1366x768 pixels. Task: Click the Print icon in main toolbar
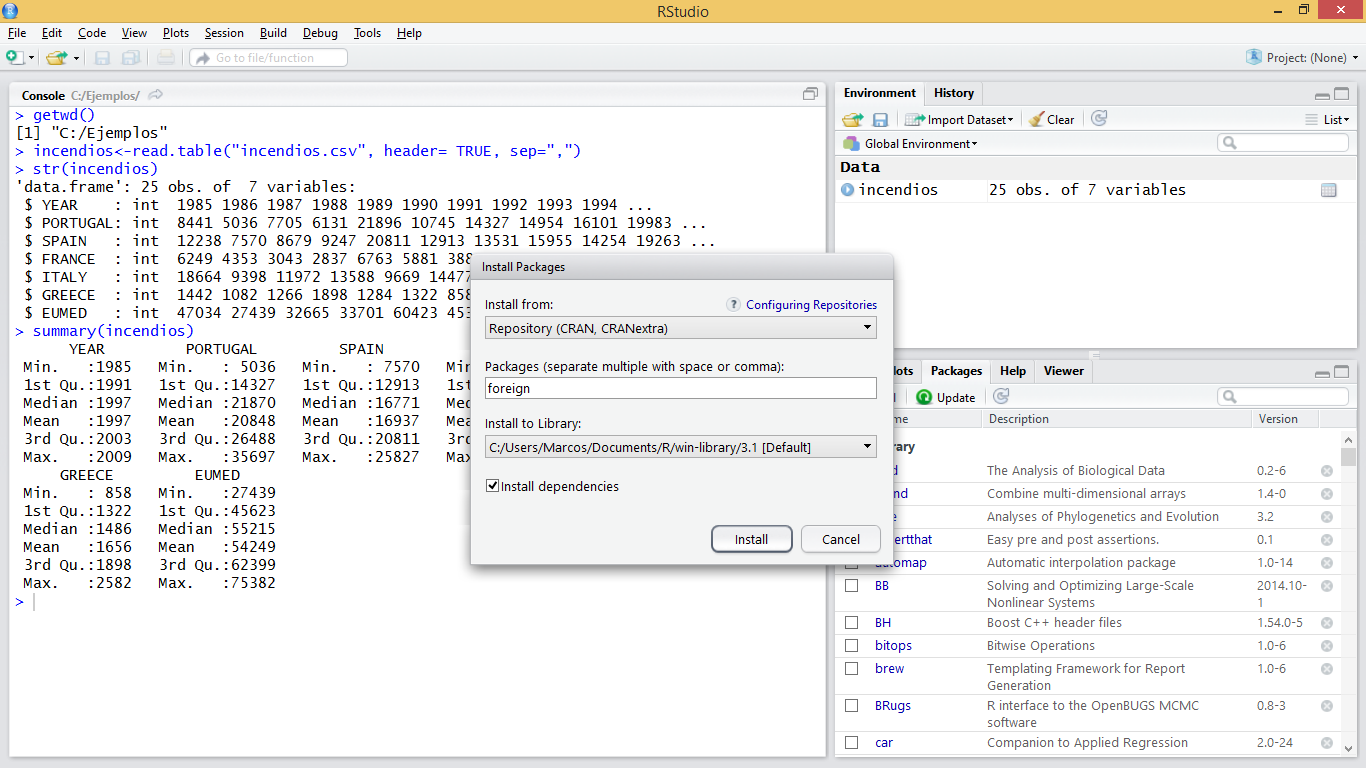[x=166, y=58]
